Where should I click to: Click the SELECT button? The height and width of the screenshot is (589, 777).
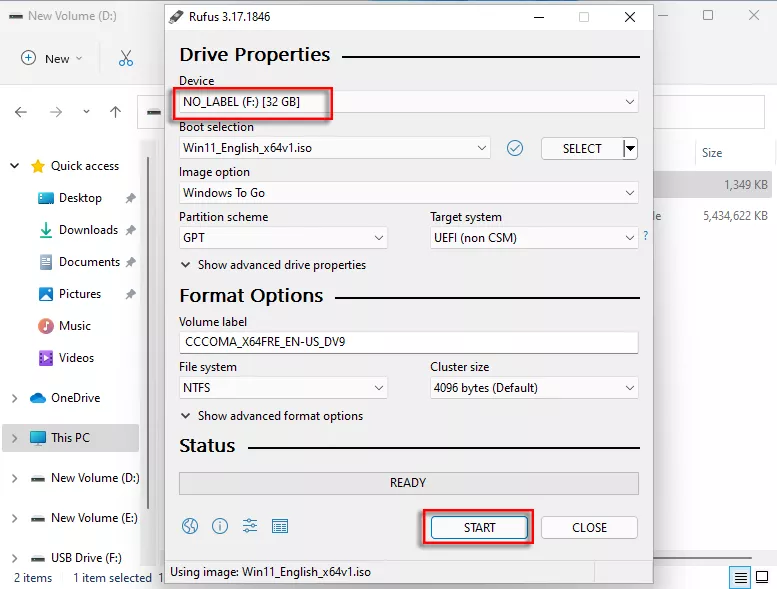[581, 148]
